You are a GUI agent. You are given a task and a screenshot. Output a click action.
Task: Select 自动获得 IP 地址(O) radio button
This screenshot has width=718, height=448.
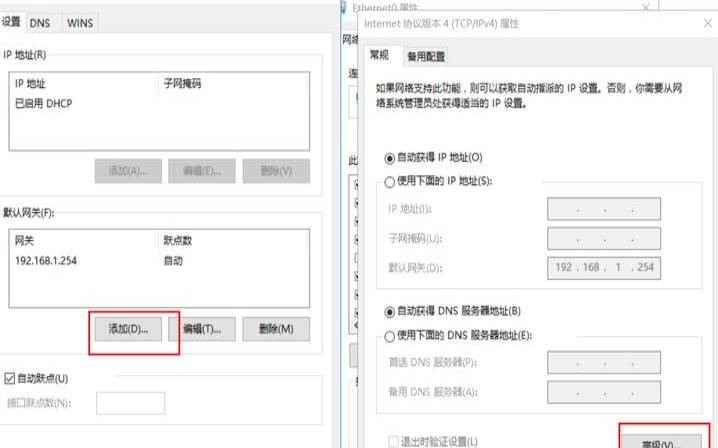click(389, 158)
